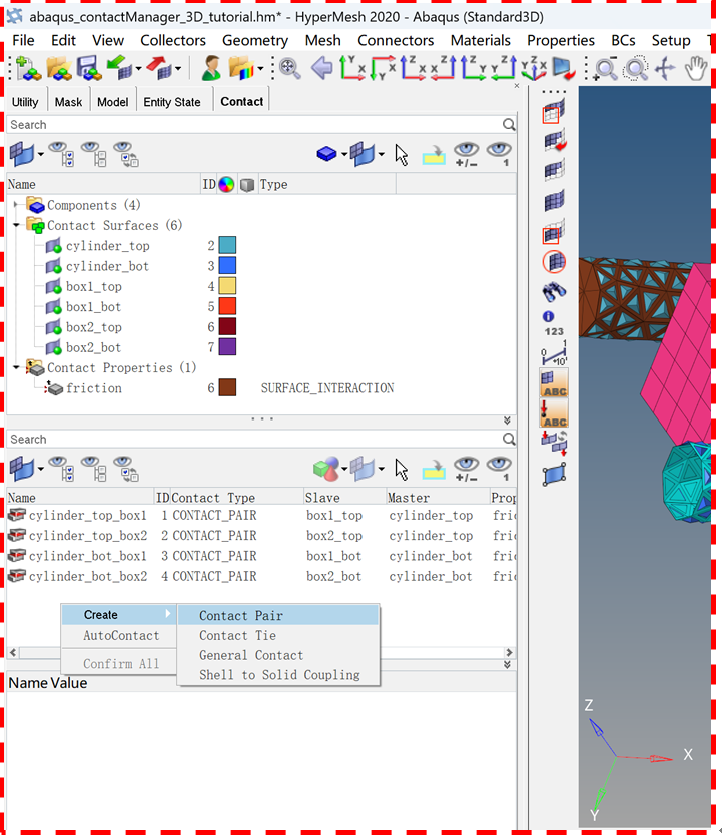
Task: Click the distance measure ruler icon
Action: 555,353
